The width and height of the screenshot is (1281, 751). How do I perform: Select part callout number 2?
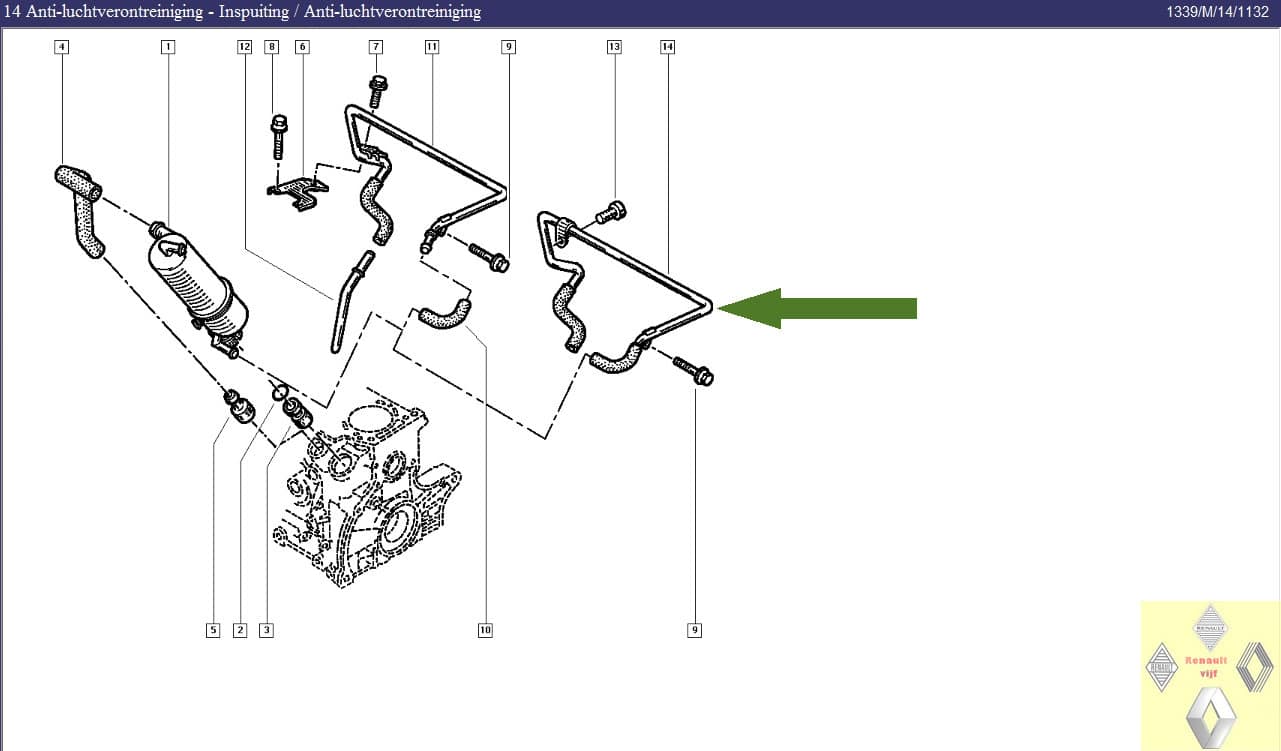(240, 630)
